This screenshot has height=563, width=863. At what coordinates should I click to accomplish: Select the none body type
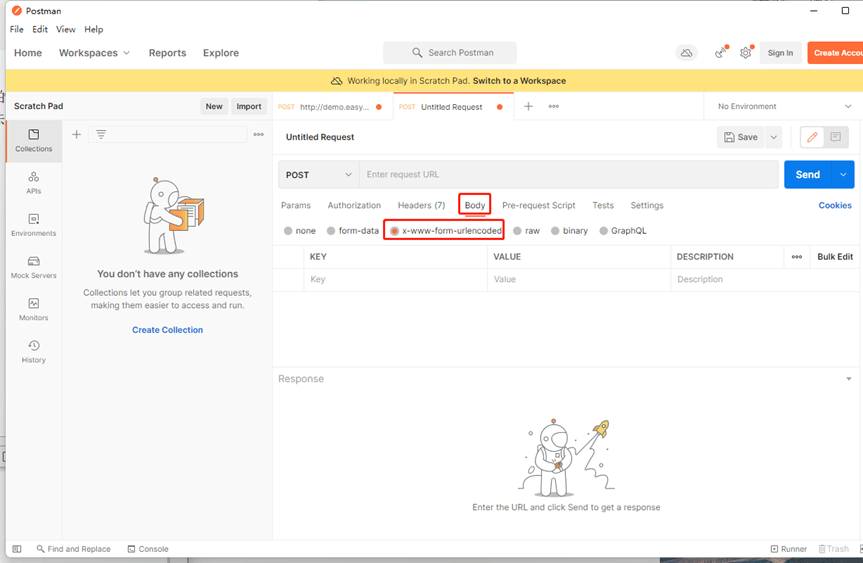click(300, 231)
